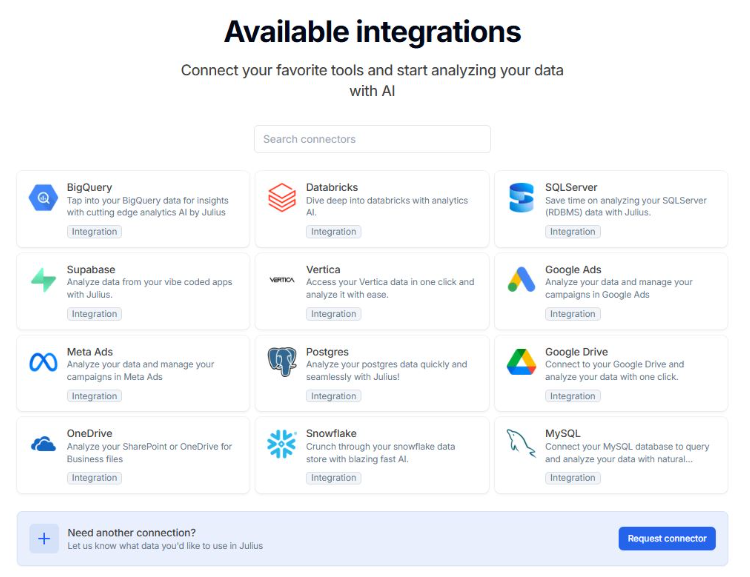Click the Snowflake icon
Viewport: 750px width, 577px height.
pyautogui.click(x=282, y=444)
